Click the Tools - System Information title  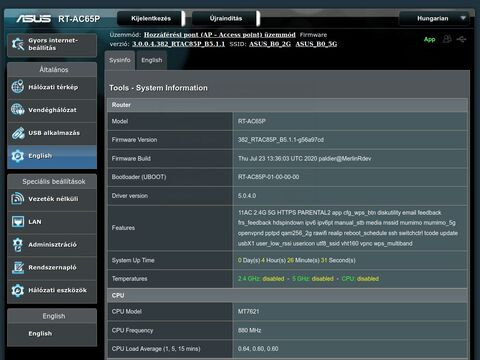pyautogui.click(x=158, y=88)
